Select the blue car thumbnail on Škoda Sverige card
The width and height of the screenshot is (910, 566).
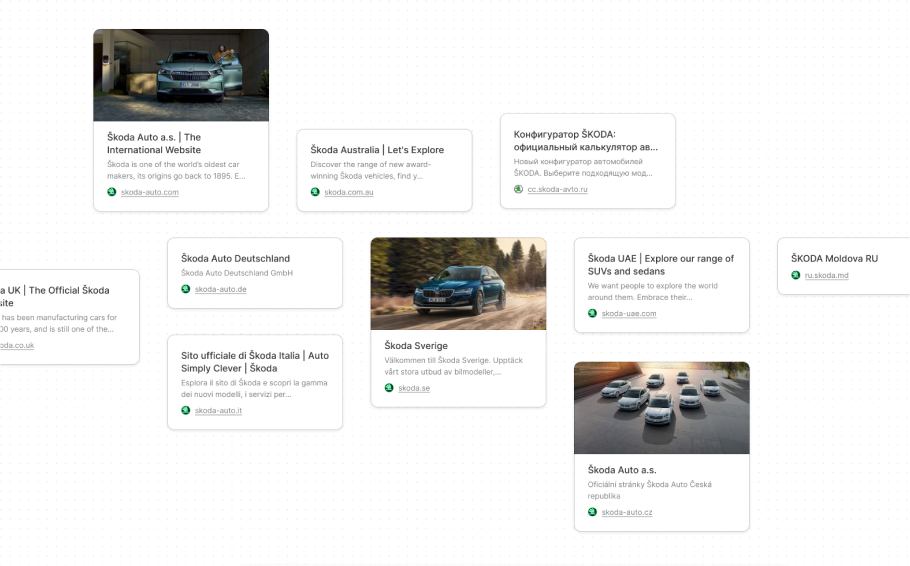click(458, 283)
